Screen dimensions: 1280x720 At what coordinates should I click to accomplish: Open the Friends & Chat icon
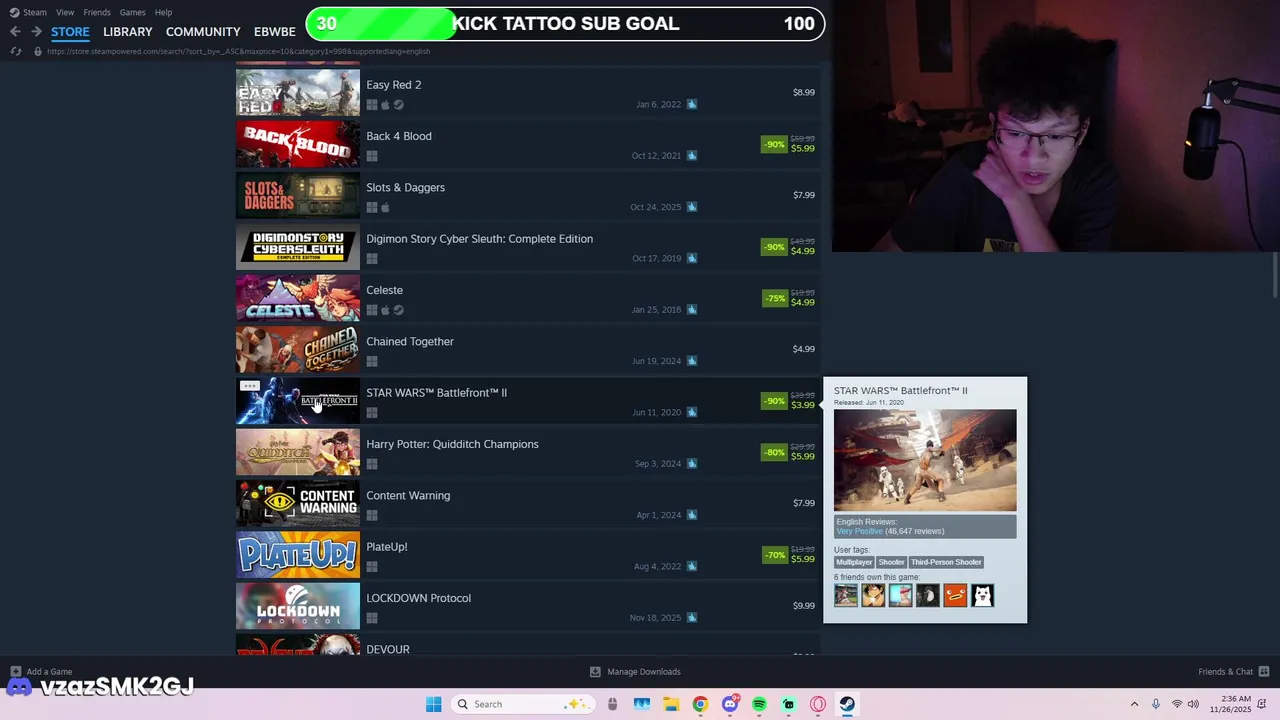pos(1264,672)
